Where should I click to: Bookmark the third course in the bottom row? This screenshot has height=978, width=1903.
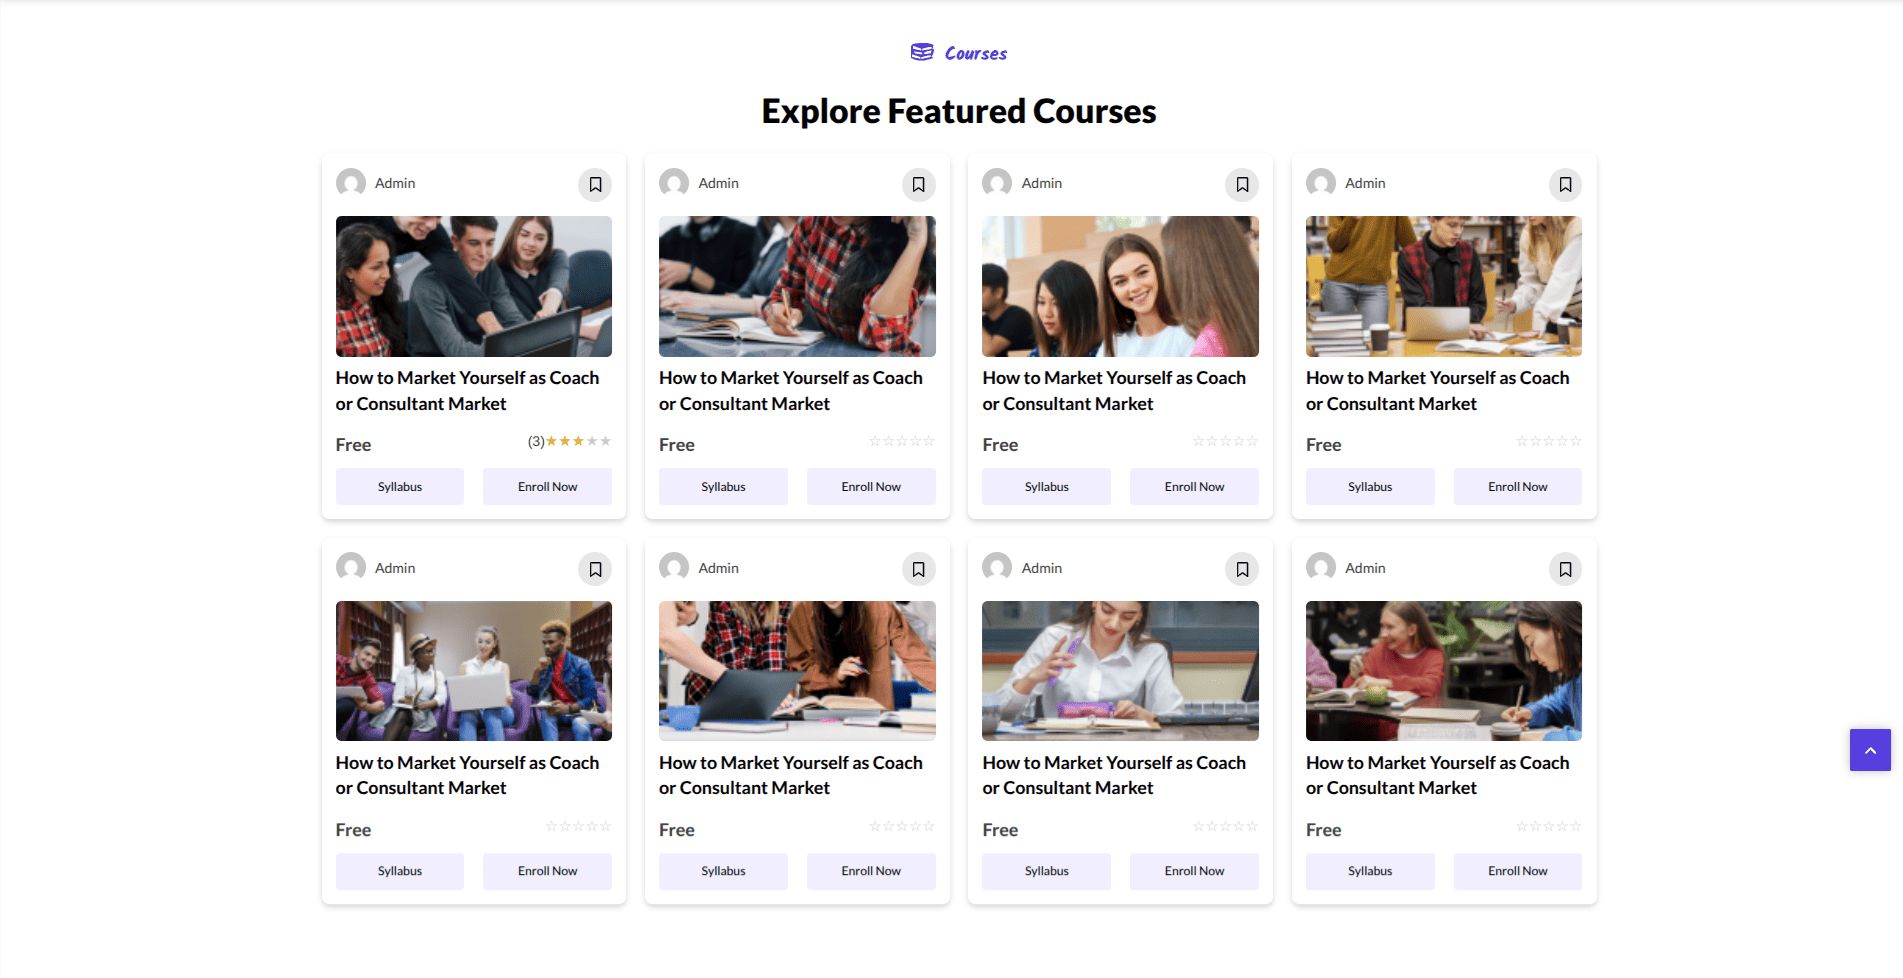click(1242, 569)
